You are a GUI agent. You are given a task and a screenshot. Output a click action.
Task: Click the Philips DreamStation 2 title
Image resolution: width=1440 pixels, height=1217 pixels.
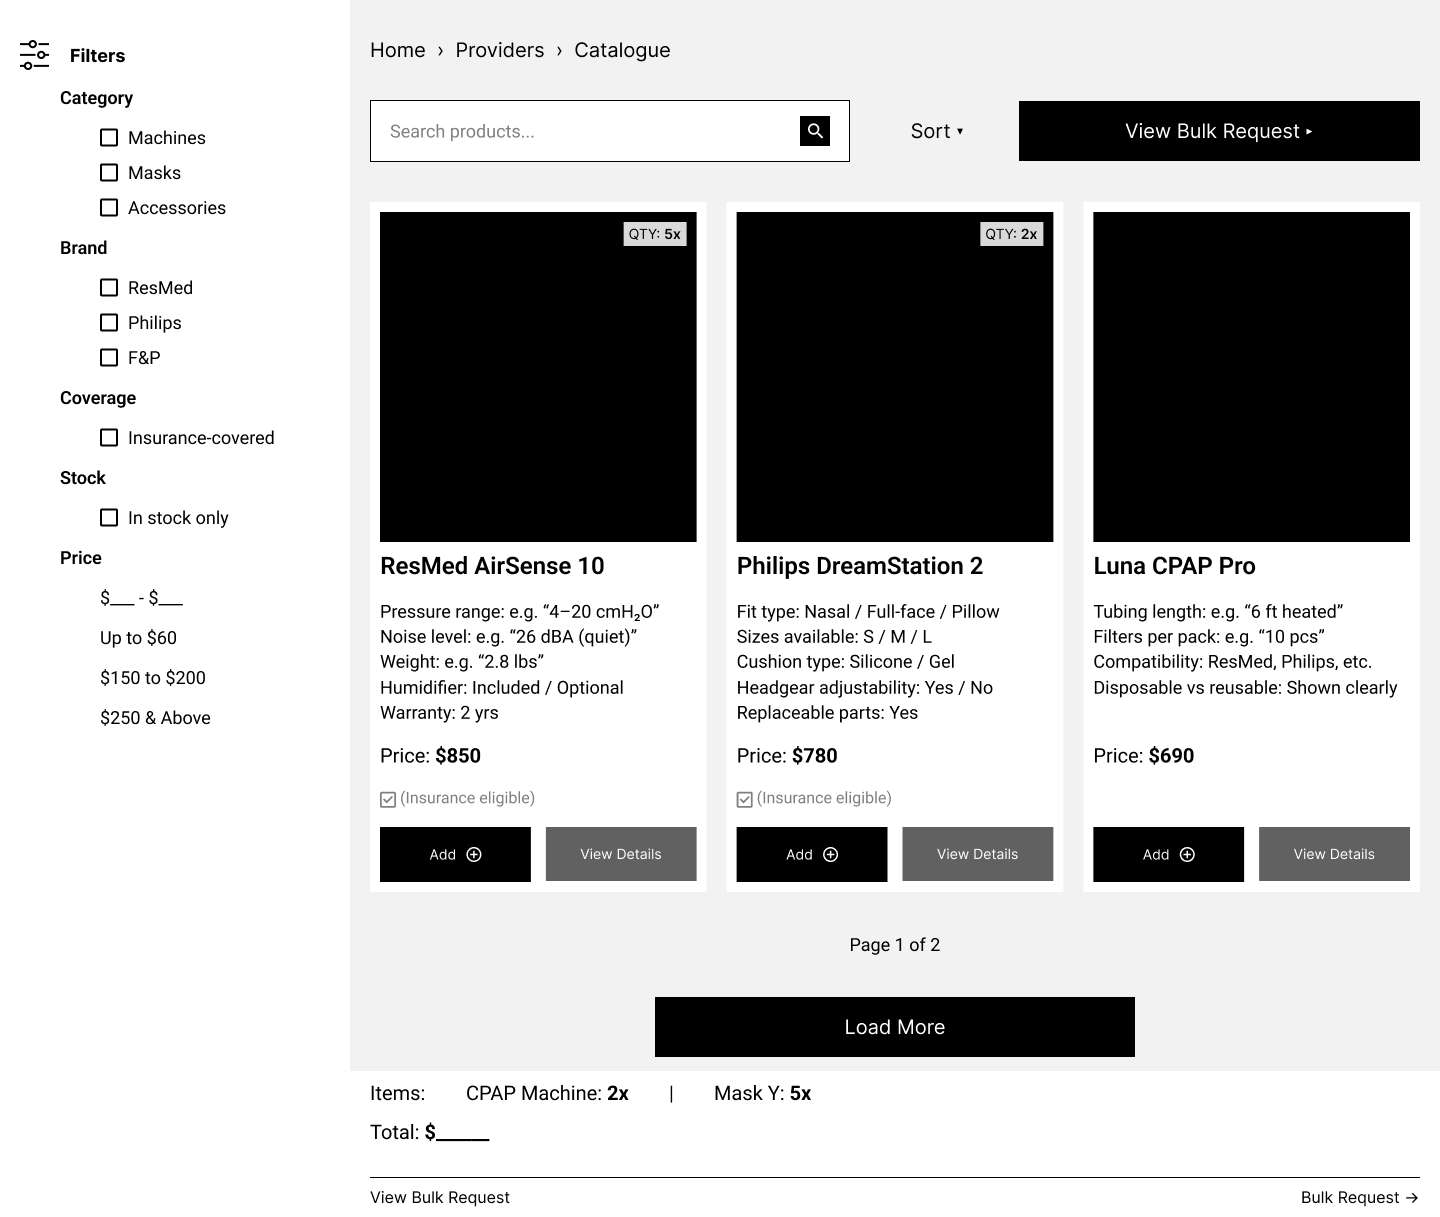point(860,566)
